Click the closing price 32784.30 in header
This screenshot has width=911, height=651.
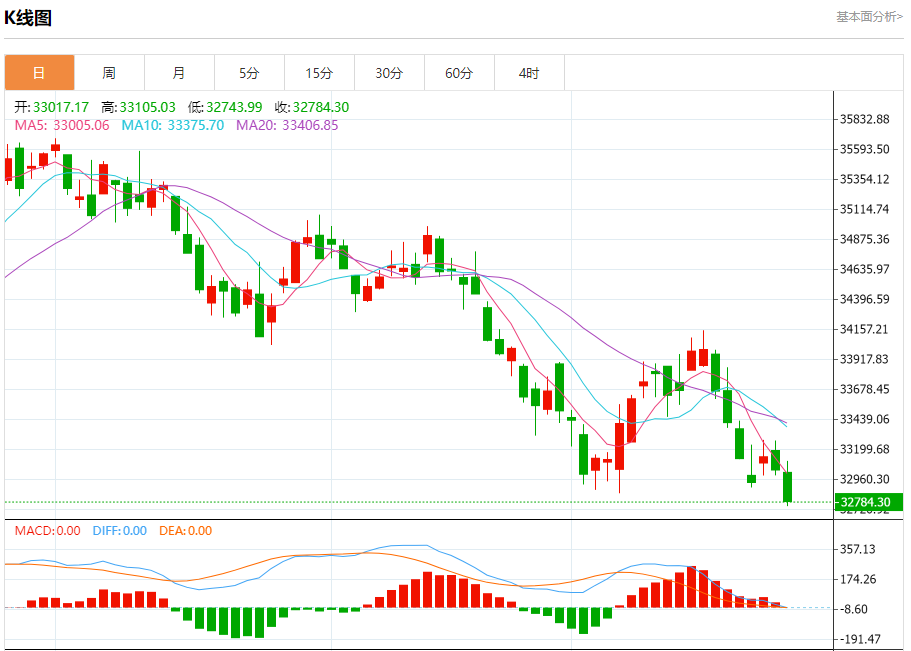pos(321,107)
